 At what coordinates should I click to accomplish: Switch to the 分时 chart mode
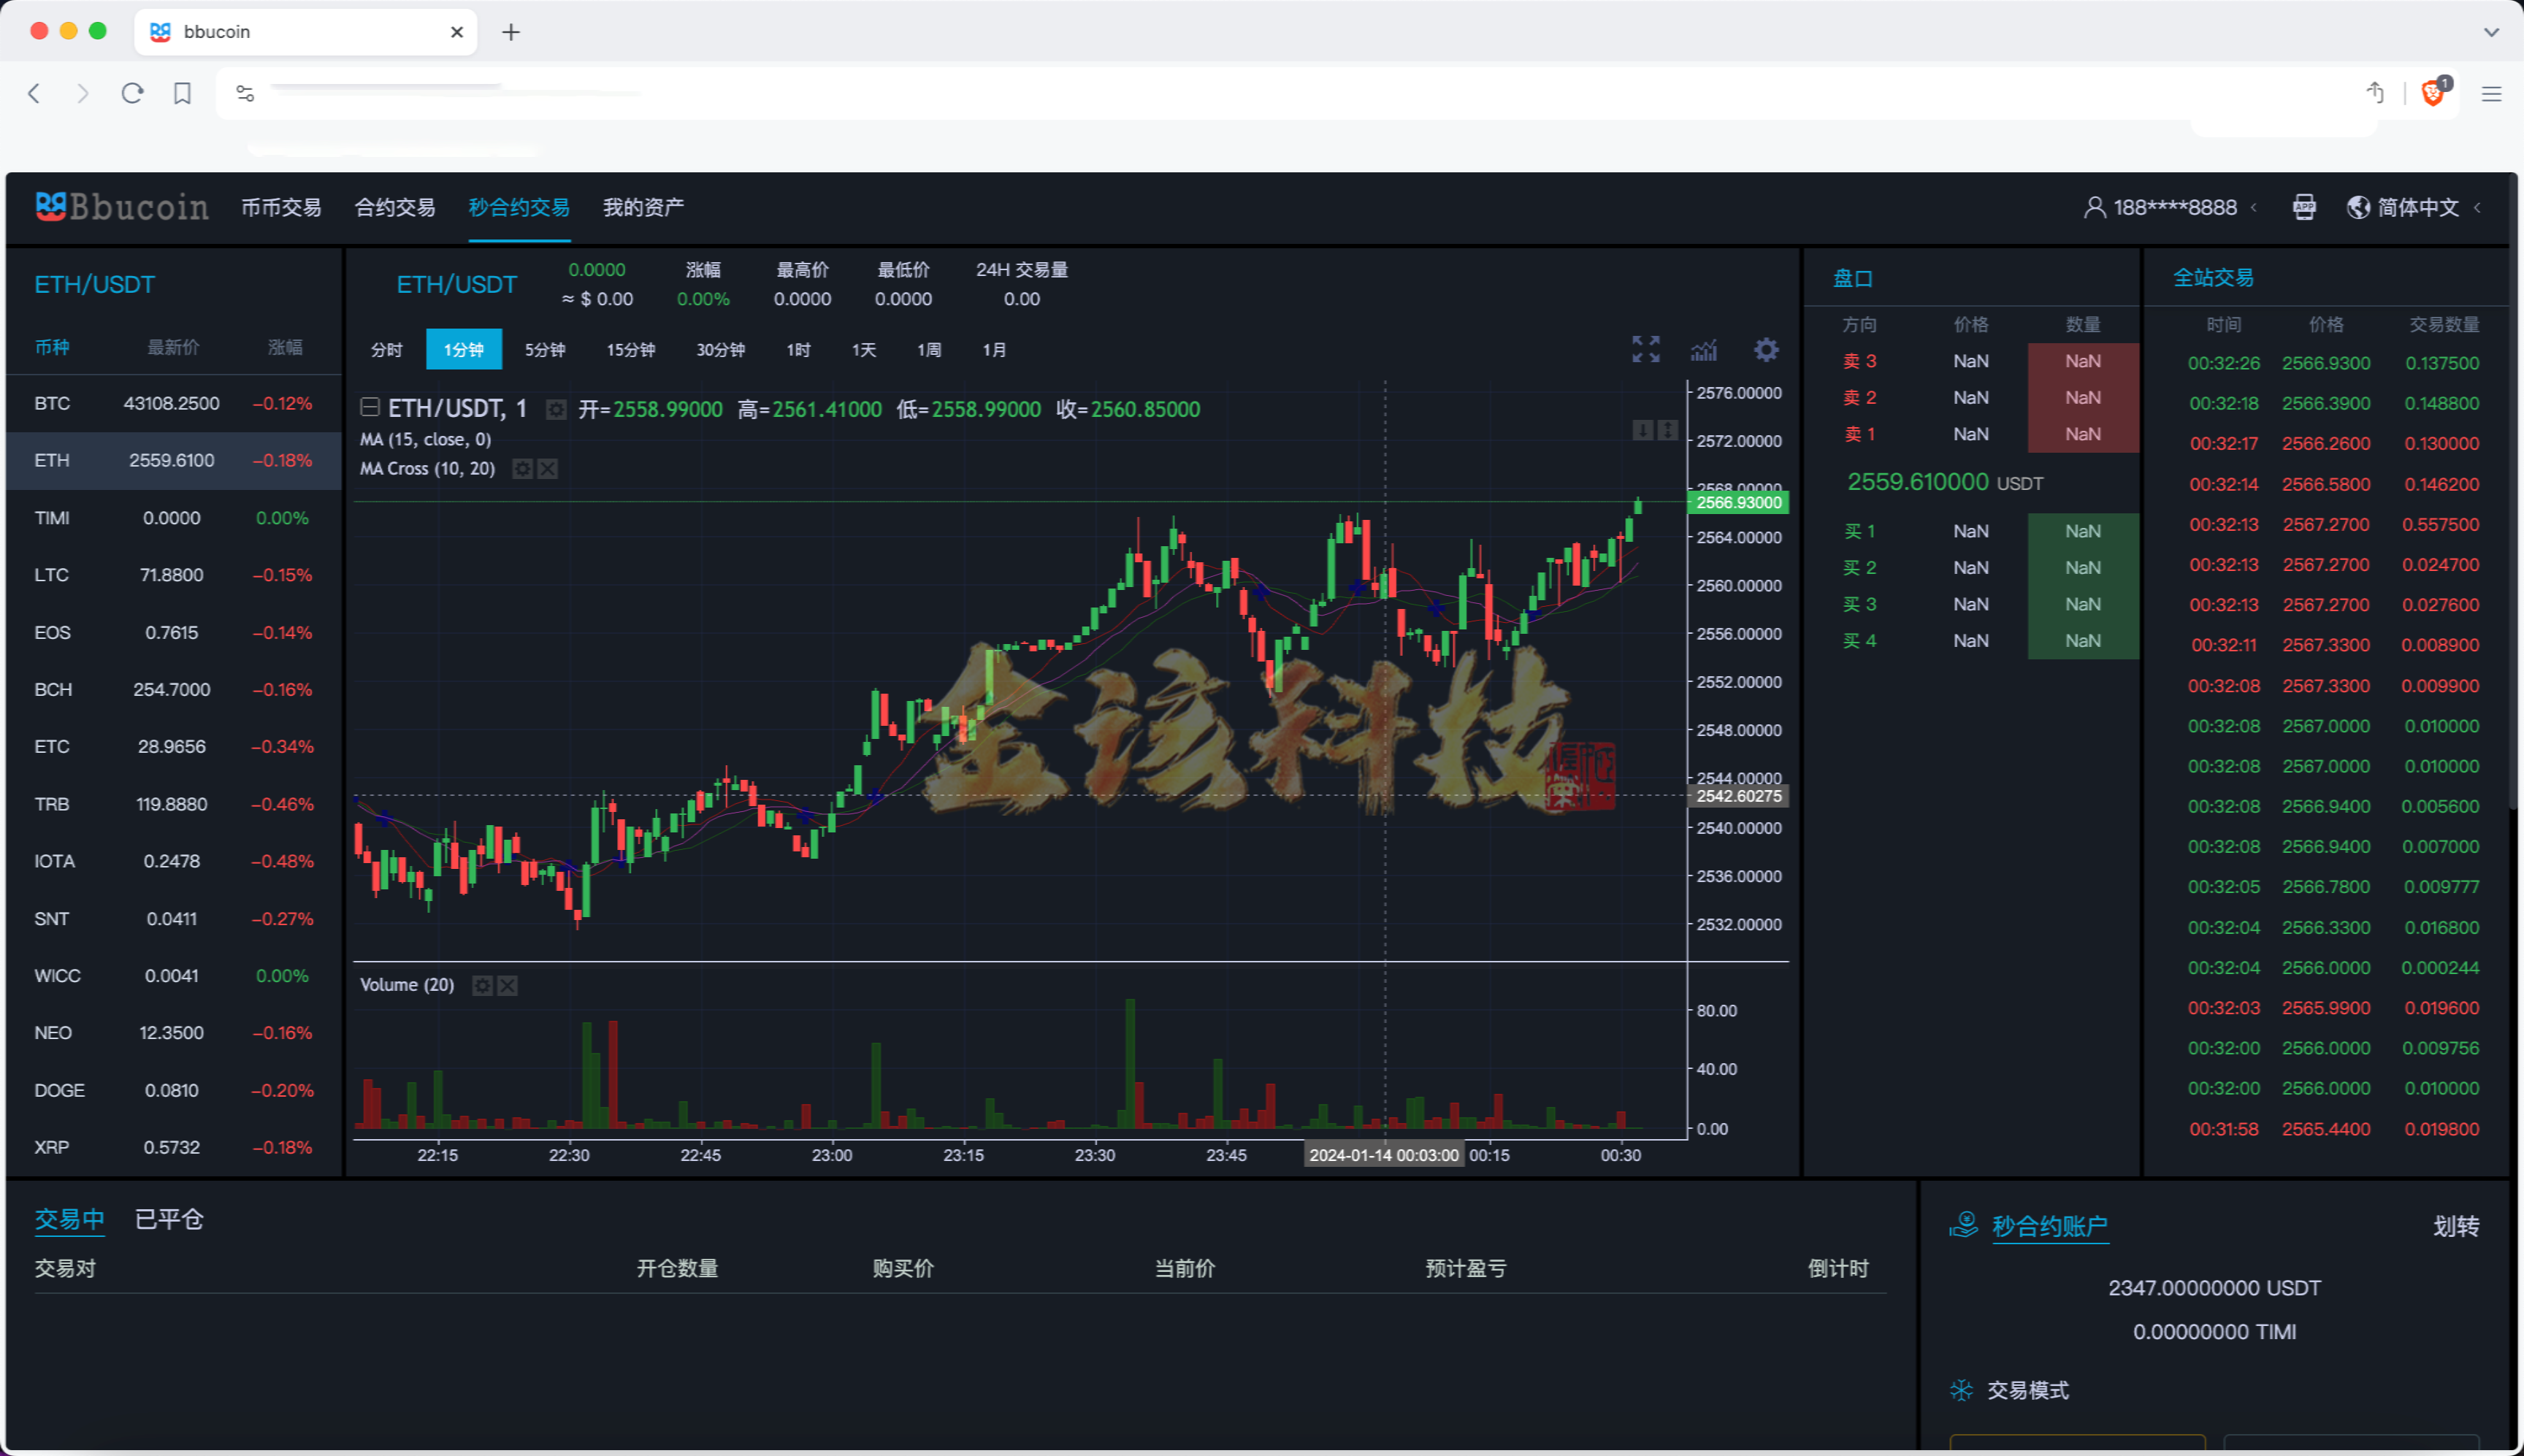point(388,350)
